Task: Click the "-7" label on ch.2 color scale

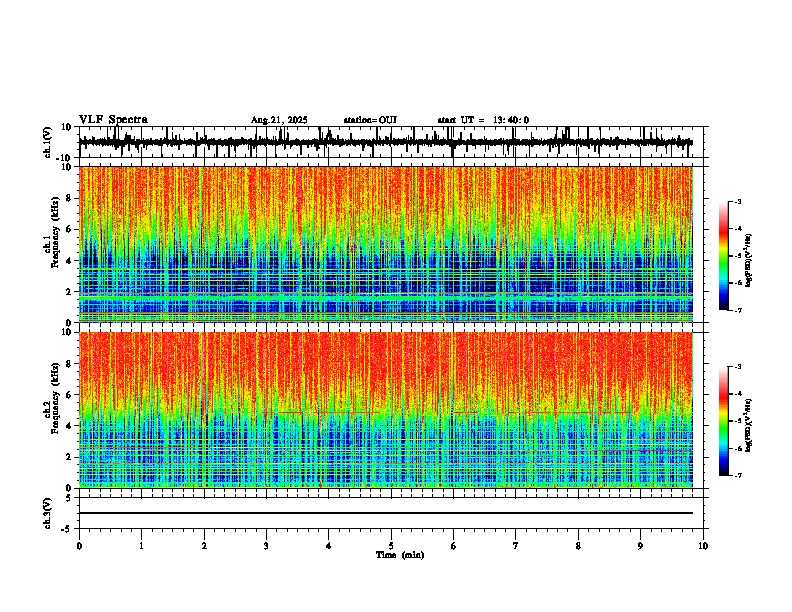Action: (737, 475)
